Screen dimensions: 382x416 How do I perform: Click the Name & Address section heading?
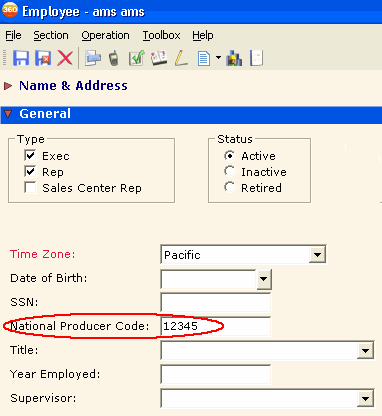(73, 86)
